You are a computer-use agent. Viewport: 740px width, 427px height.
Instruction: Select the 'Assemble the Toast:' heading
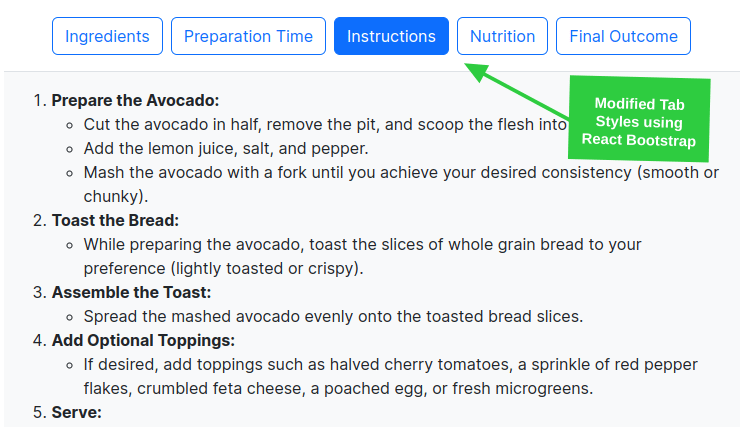click(x=131, y=292)
